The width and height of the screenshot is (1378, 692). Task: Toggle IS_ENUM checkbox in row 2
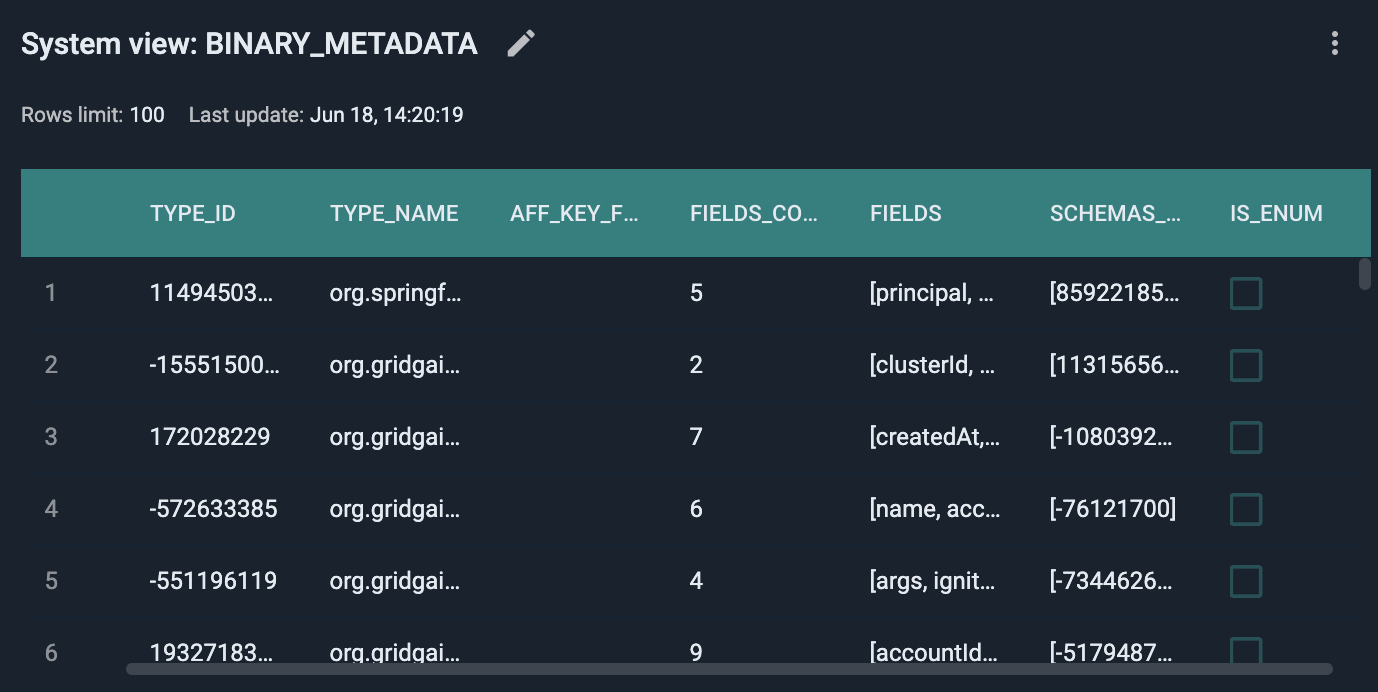1246,365
